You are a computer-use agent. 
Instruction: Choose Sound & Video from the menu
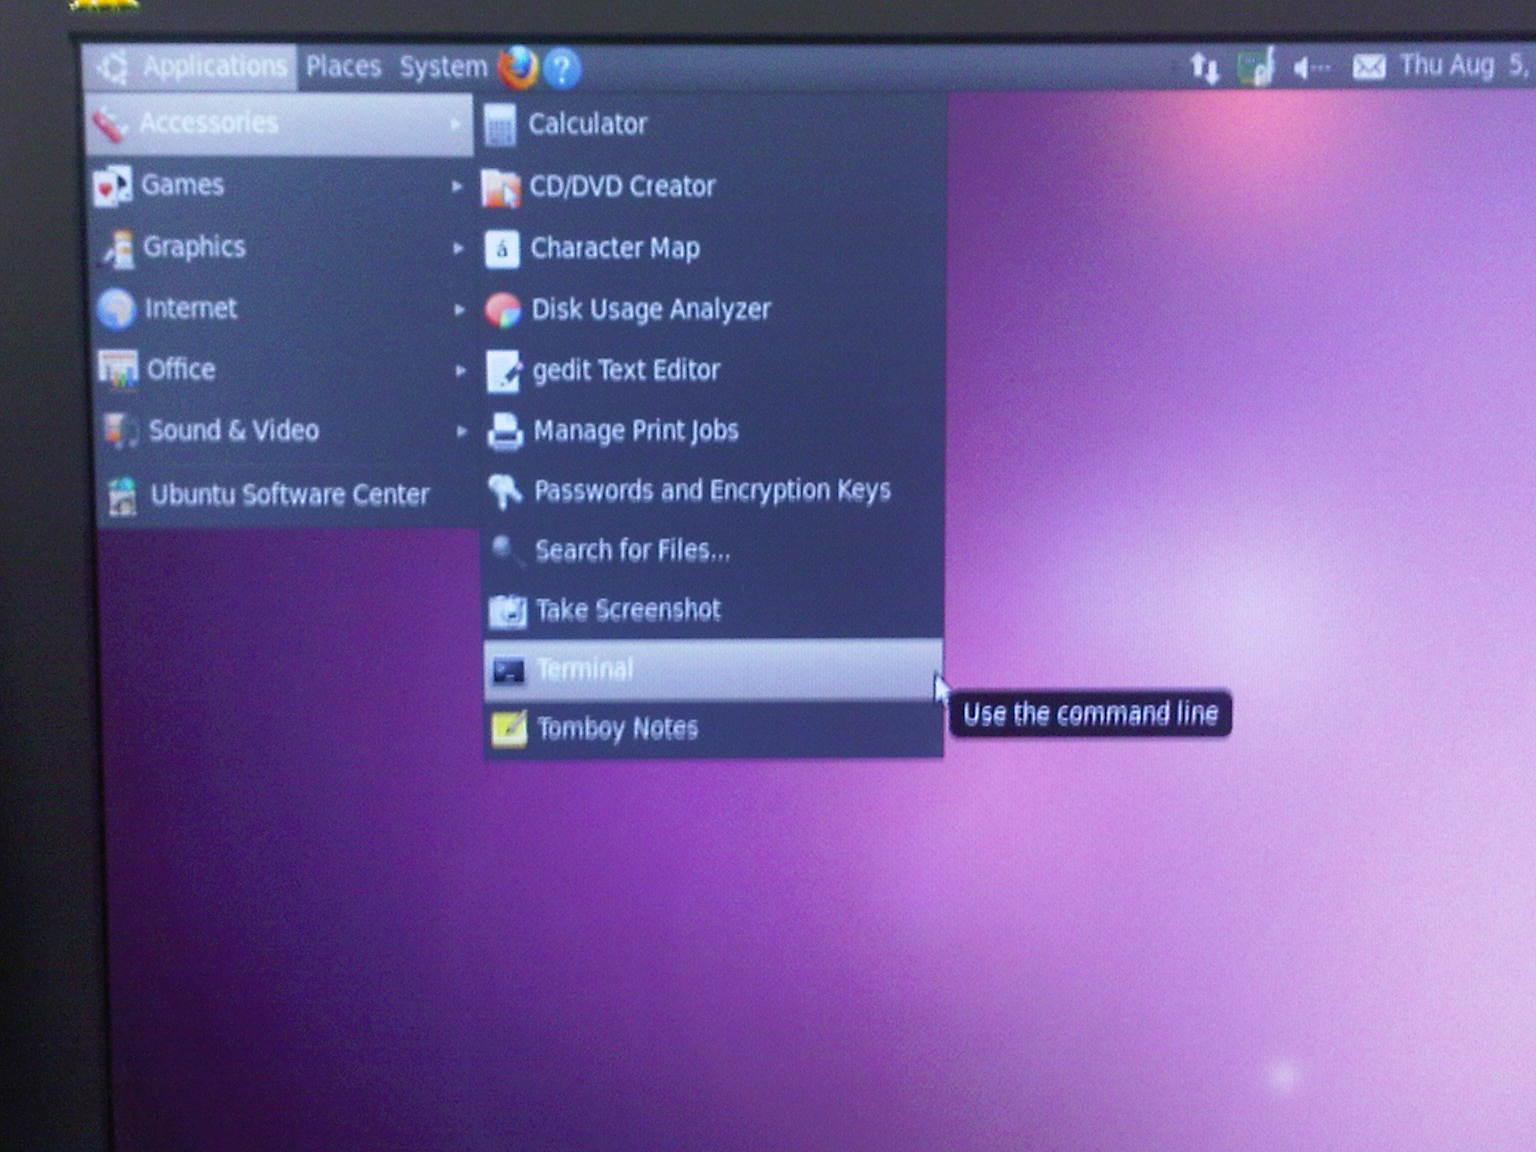coord(287,431)
